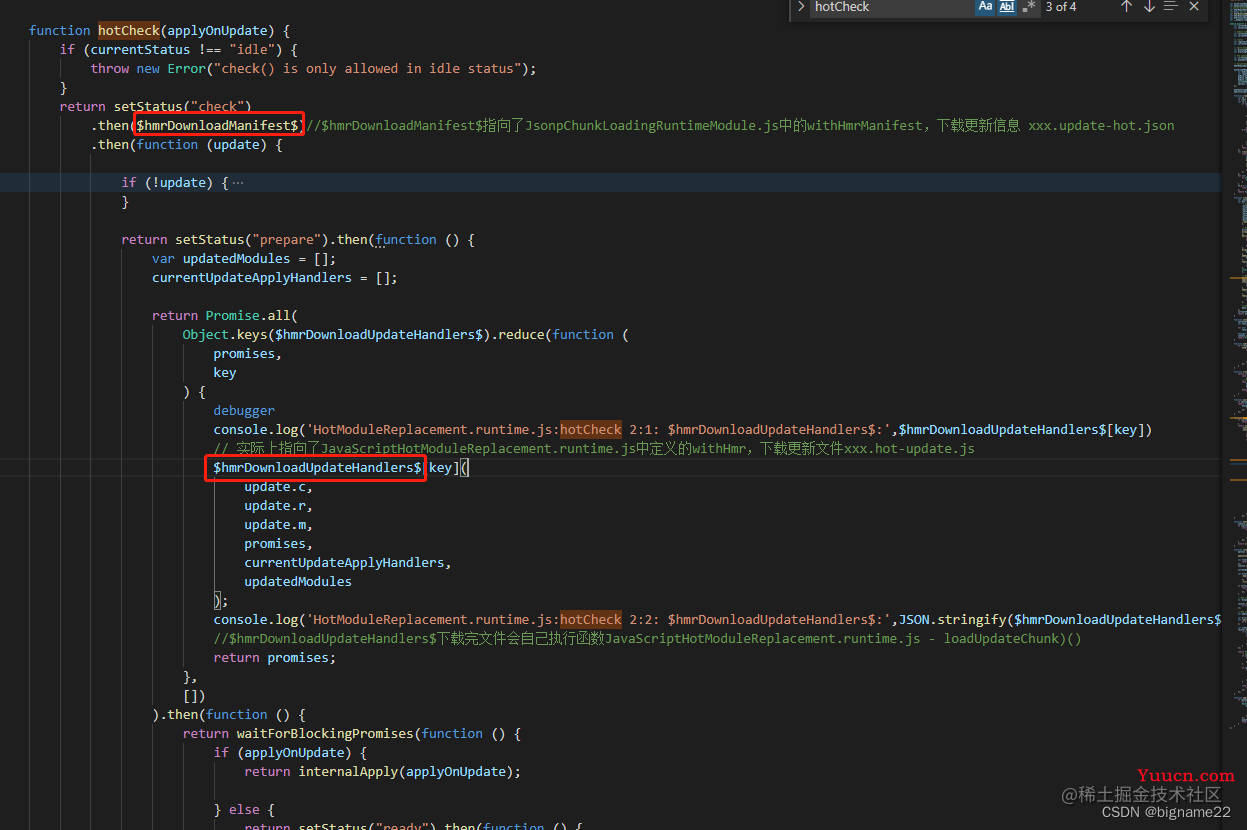Click the 'debugger' statement
This screenshot has width=1247, height=830.
[x=244, y=411]
